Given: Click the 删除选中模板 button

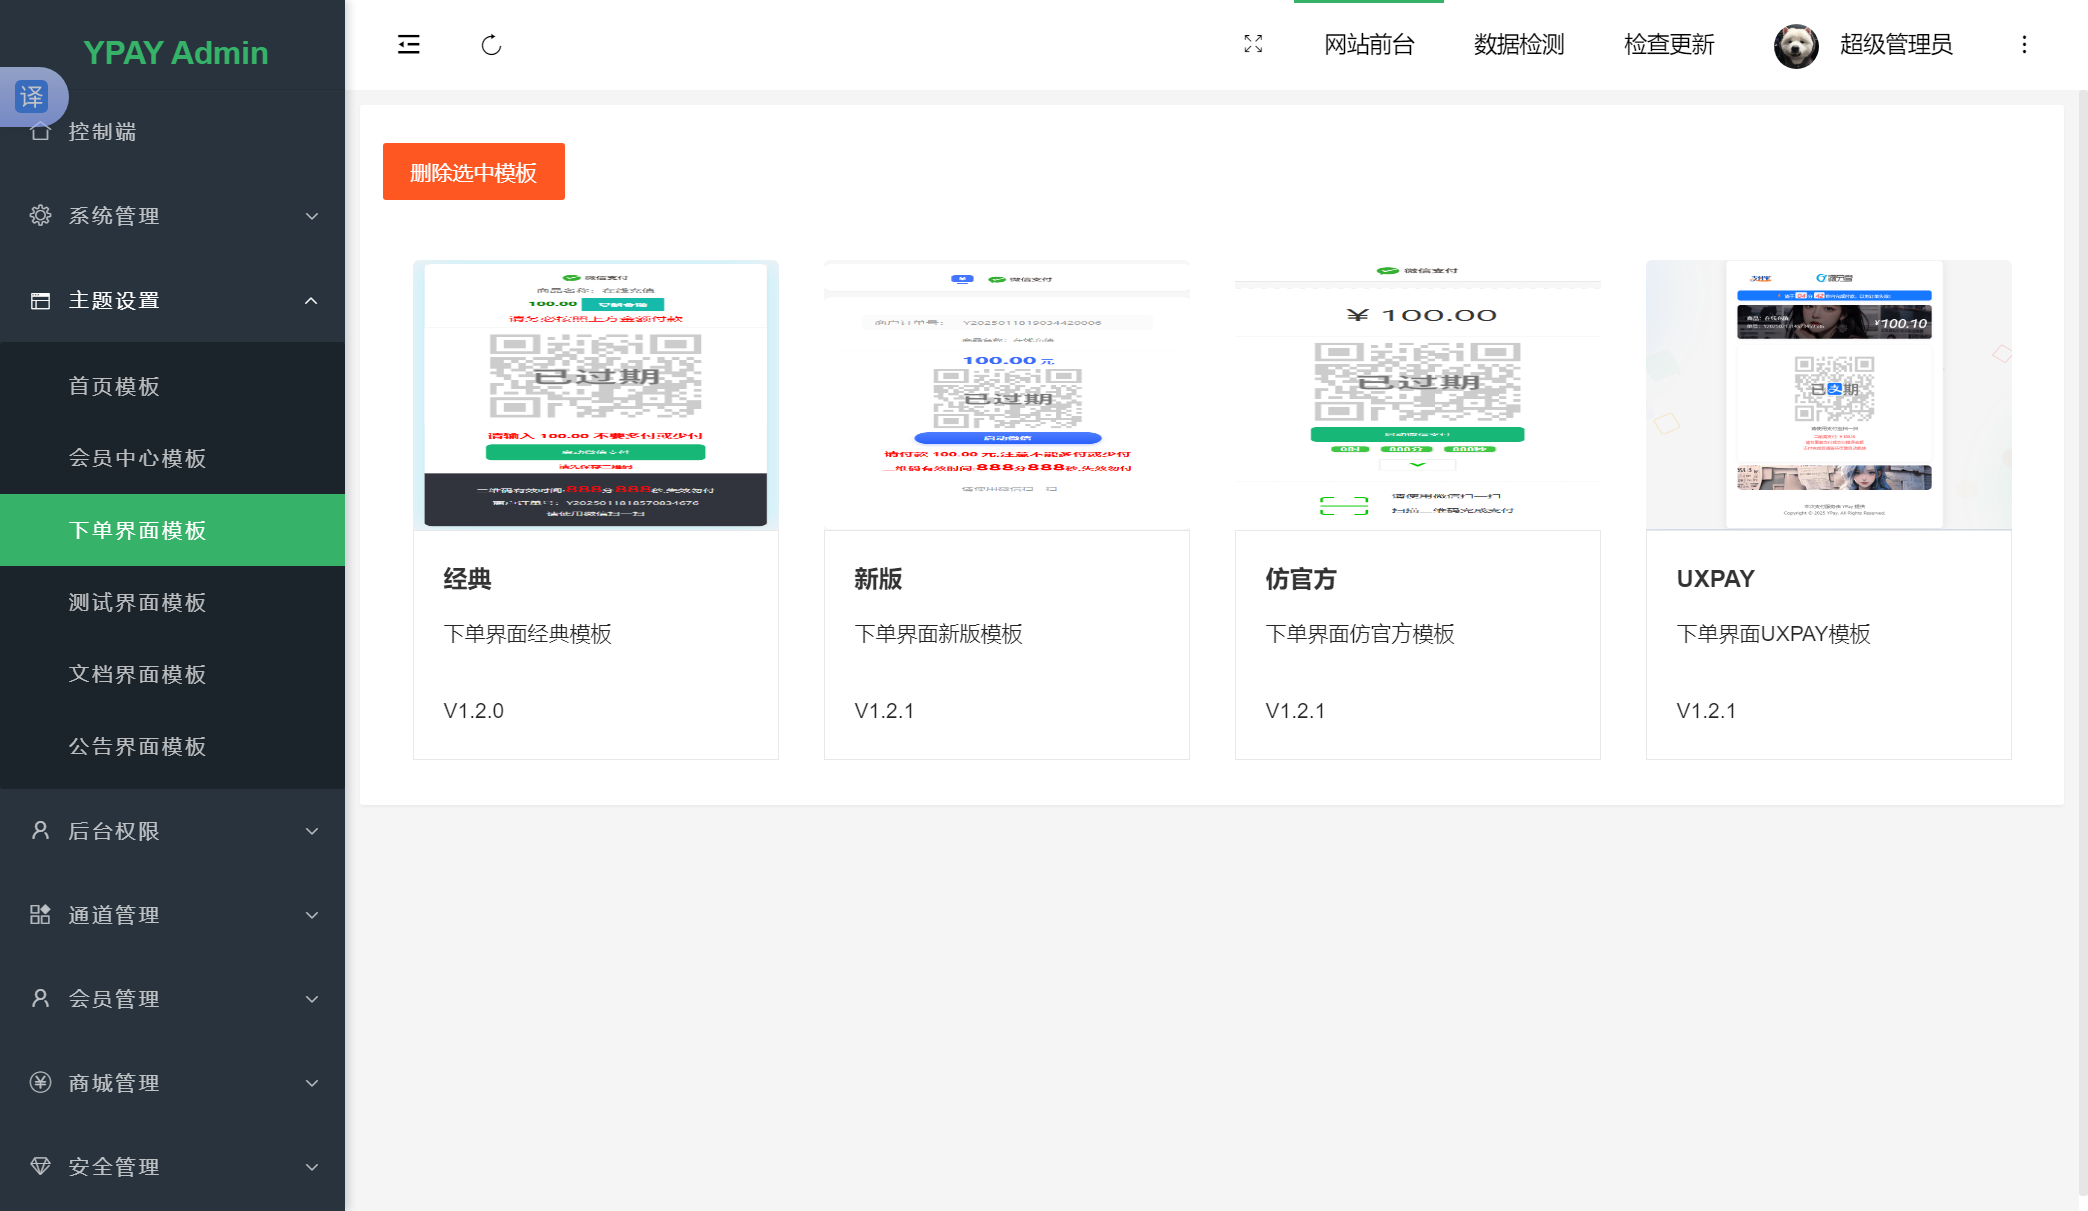Looking at the screenshot, I should coord(473,172).
